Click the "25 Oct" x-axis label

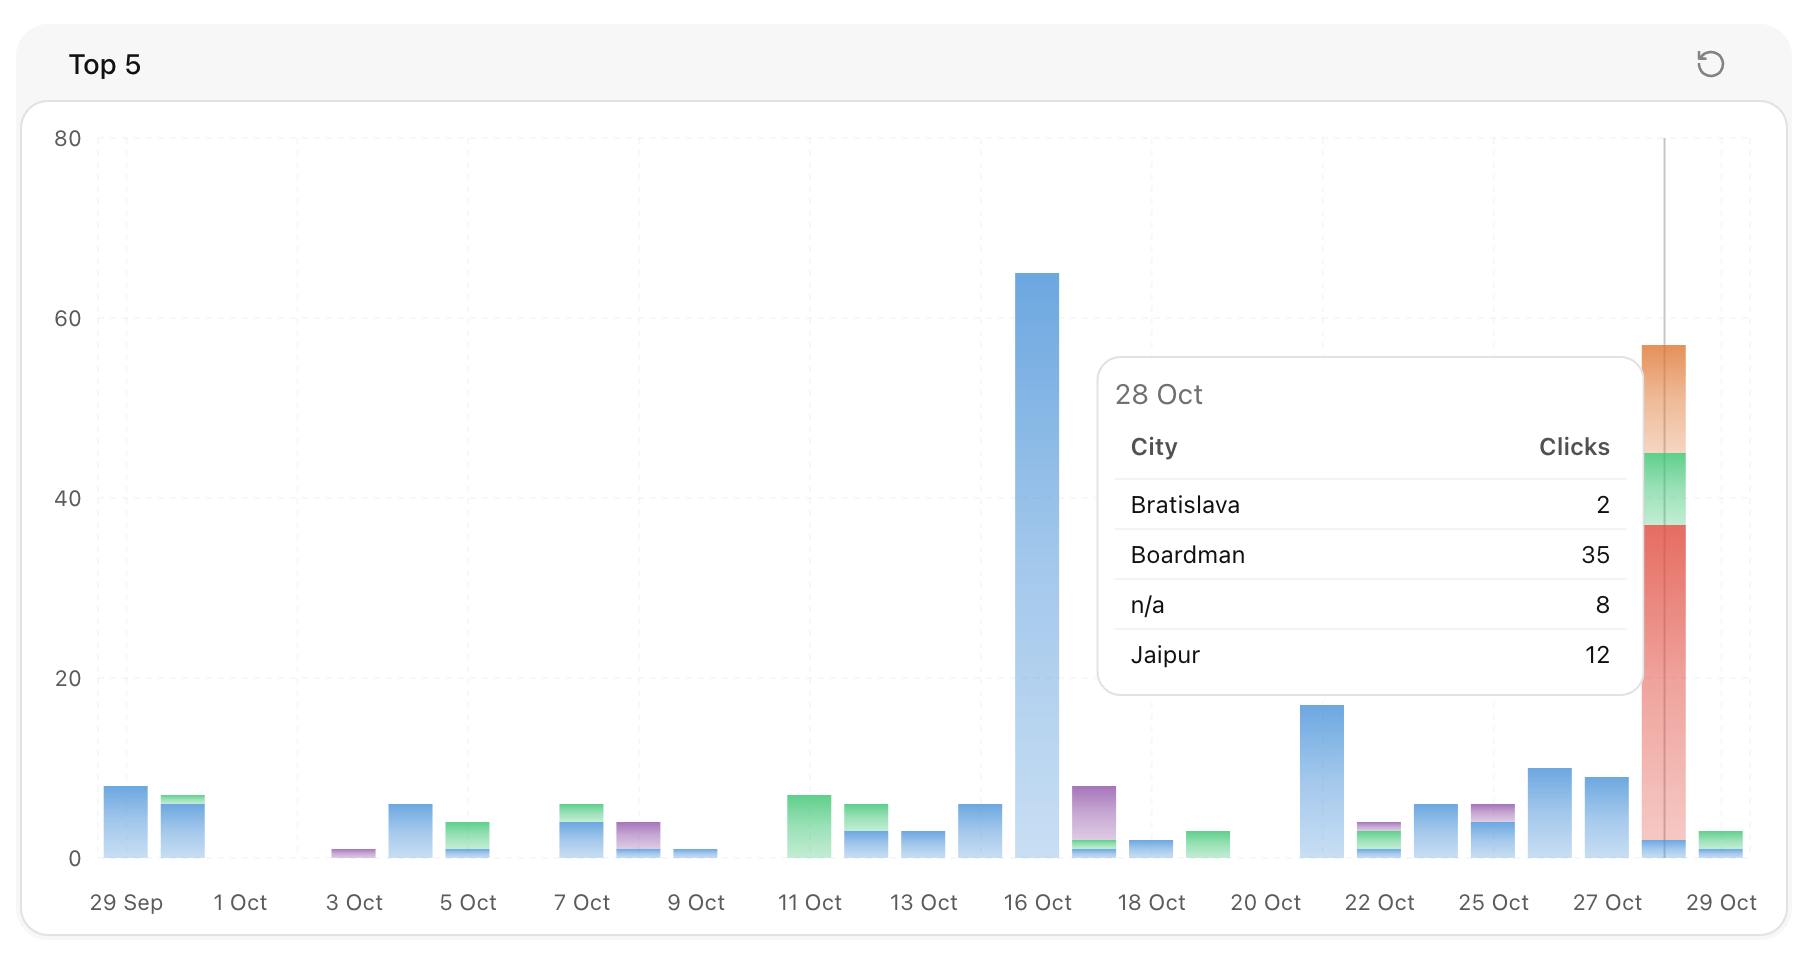(x=1494, y=903)
